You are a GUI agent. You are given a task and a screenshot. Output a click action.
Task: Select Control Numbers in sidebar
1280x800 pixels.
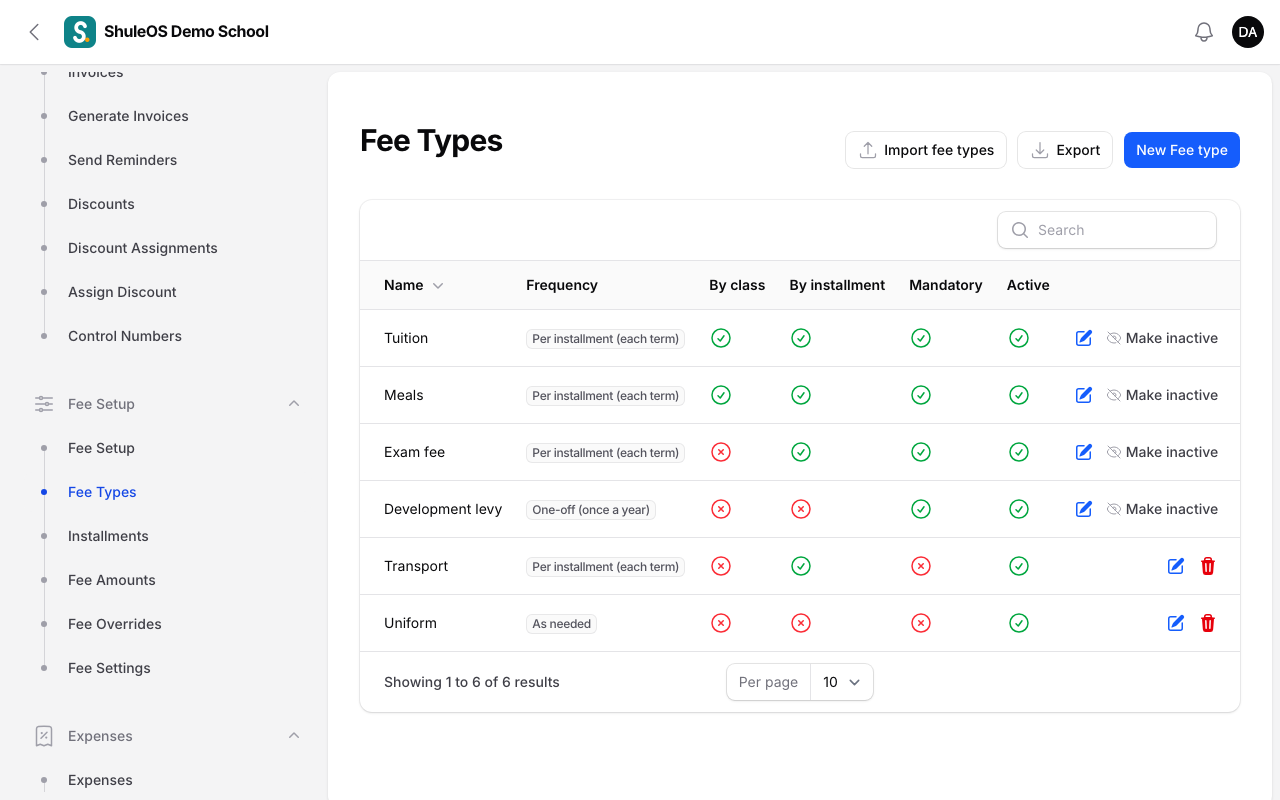[125, 336]
